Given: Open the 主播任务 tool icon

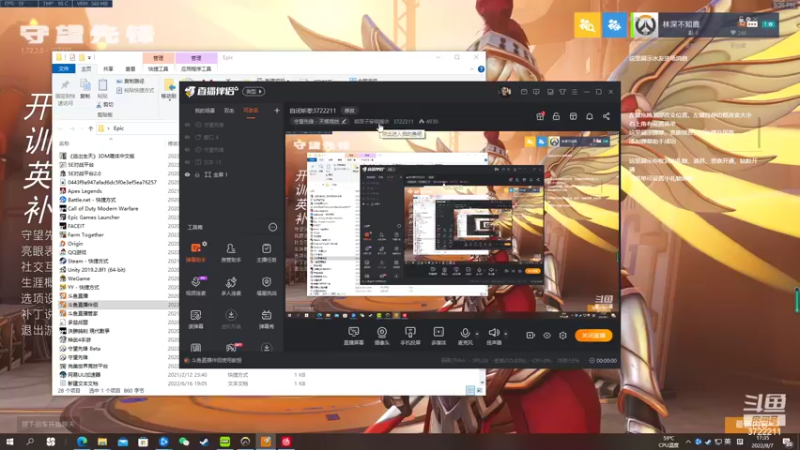Looking at the screenshot, I should click(266, 253).
